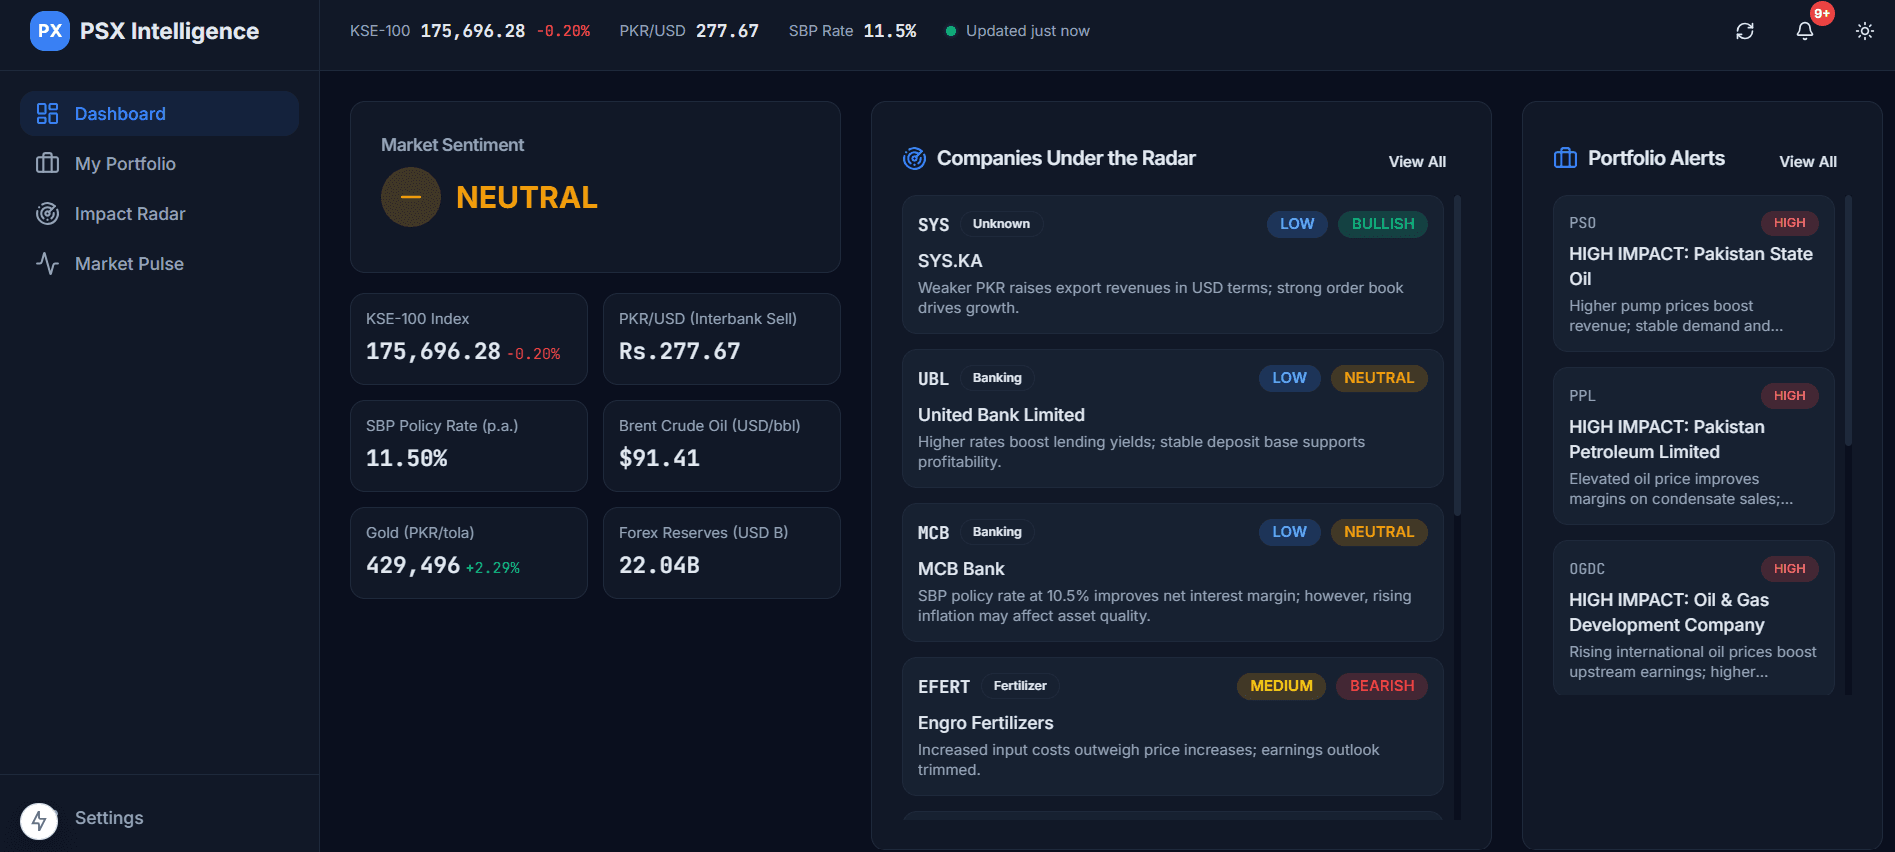Click the LOW tag on MCB card
Viewport: 1895px width, 852px height.
(x=1289, y=532)
